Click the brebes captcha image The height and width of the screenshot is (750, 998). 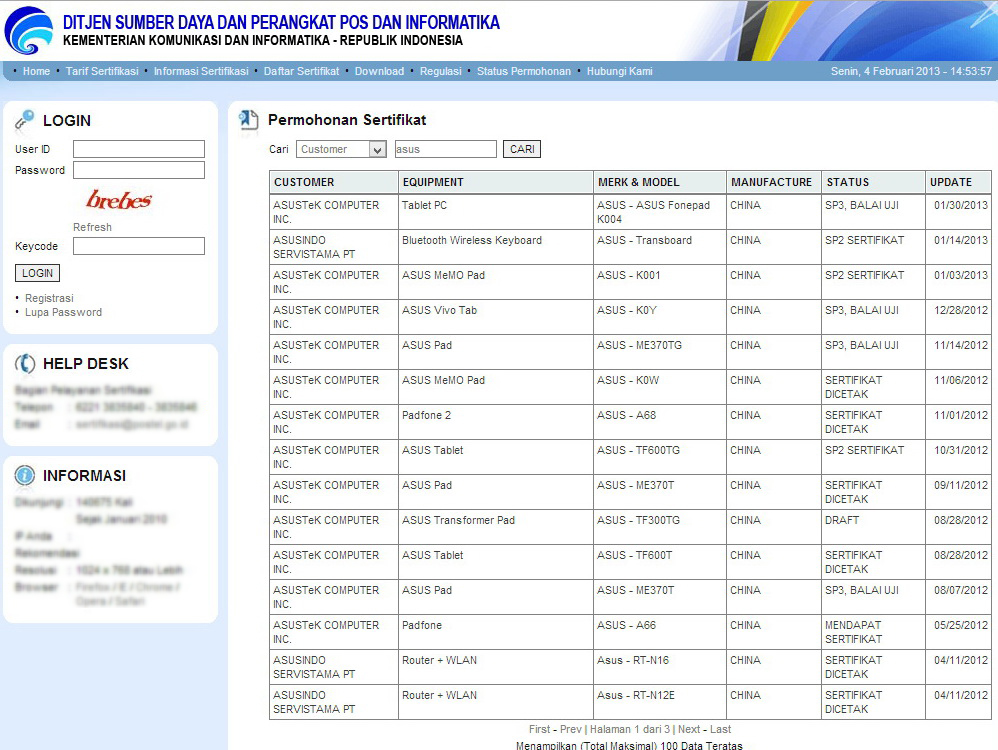click(119, 200)
